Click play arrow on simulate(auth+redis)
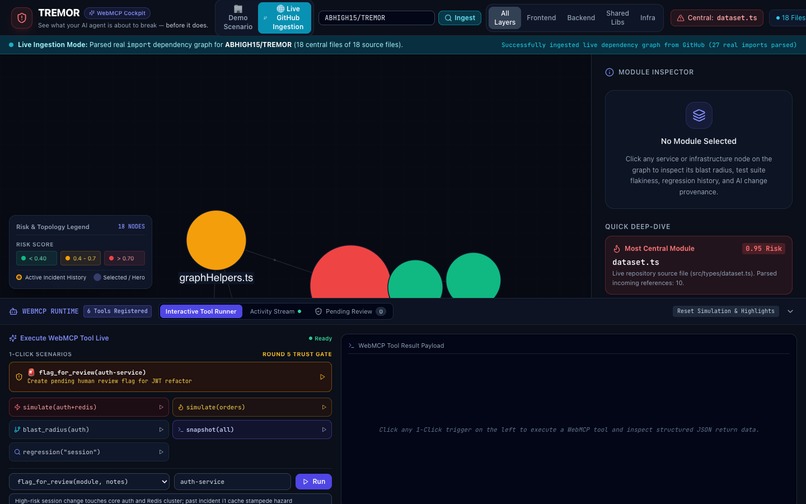 (161, 407)
